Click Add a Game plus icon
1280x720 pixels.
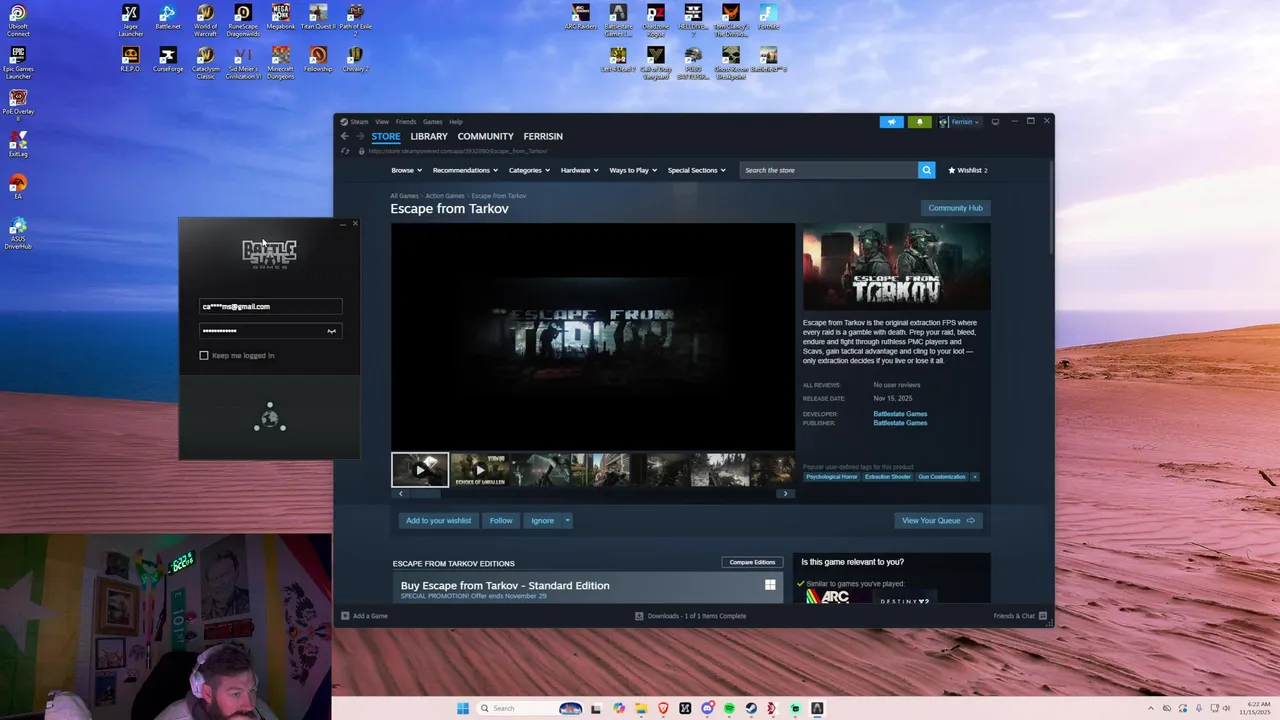click(x=345, y=616)
